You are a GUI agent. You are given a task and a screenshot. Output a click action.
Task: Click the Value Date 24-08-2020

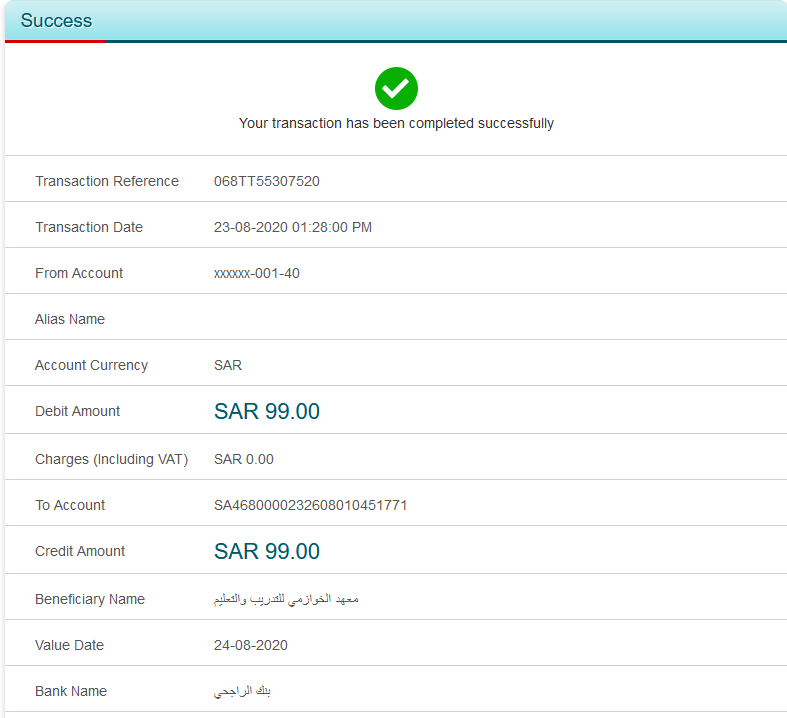point(250,645)
